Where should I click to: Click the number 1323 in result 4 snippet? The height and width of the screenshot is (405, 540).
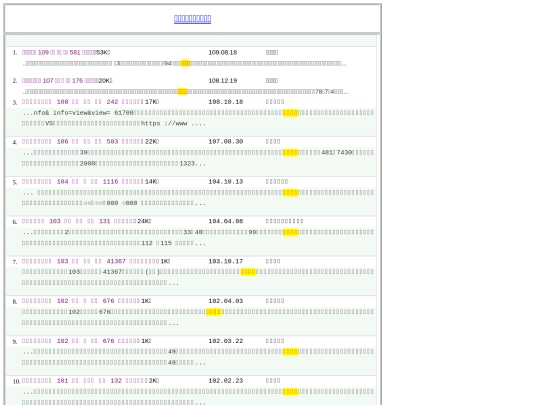click(187, 163)
